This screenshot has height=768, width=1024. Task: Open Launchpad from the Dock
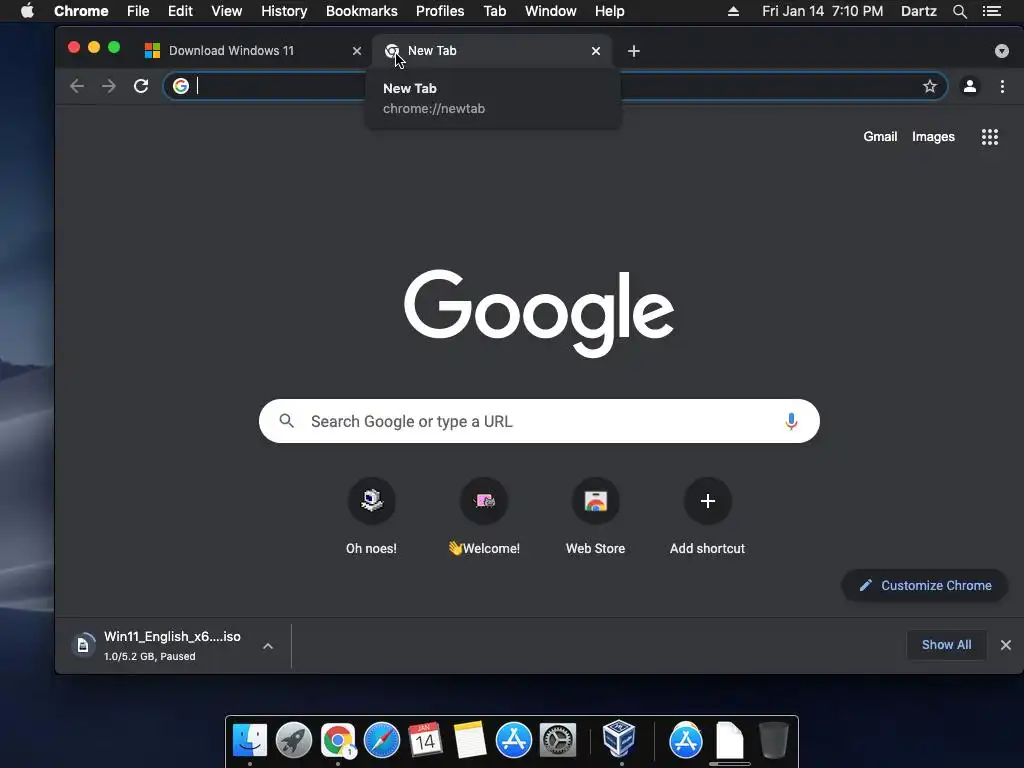294,741
